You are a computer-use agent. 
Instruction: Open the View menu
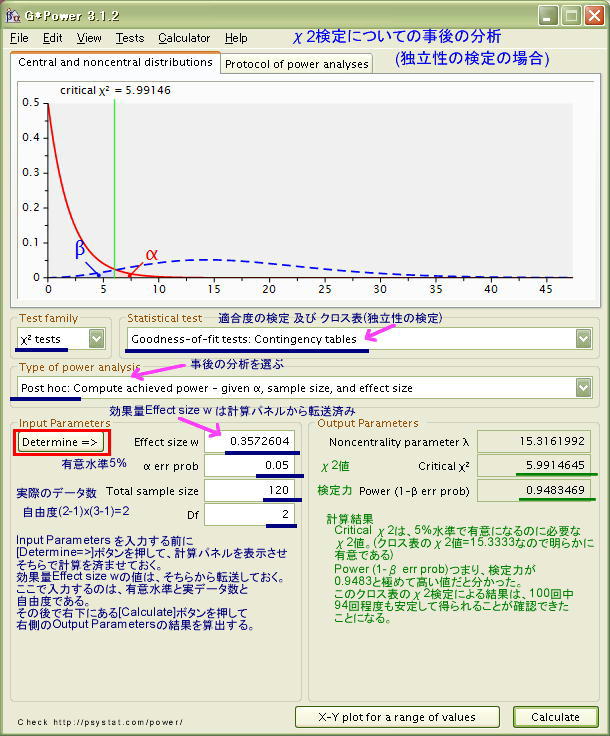(x=89, y=38)
